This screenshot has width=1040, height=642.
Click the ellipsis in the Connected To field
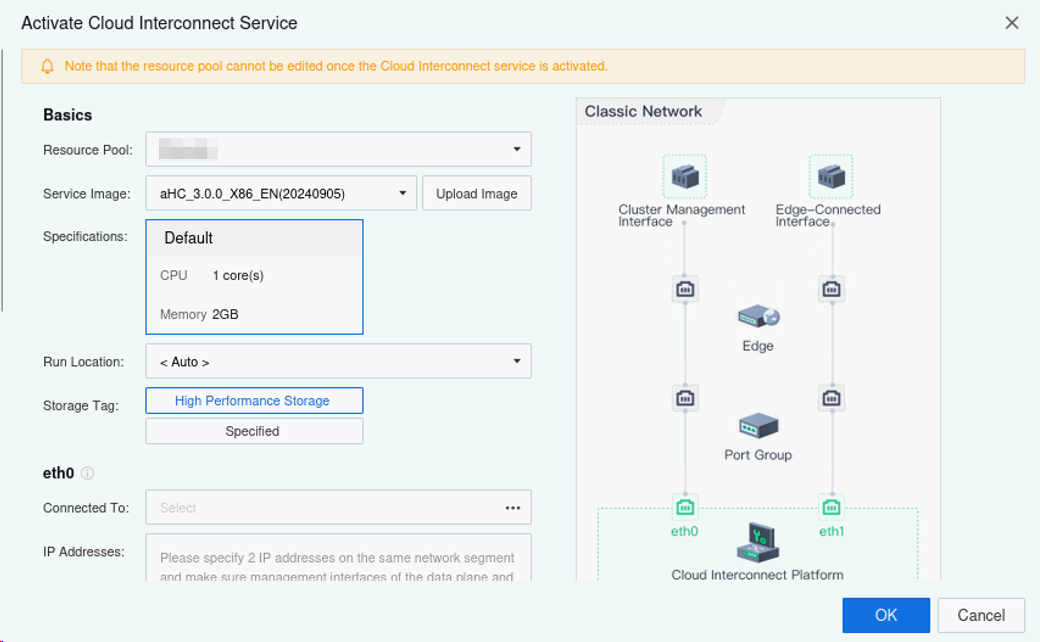[513, 507]
